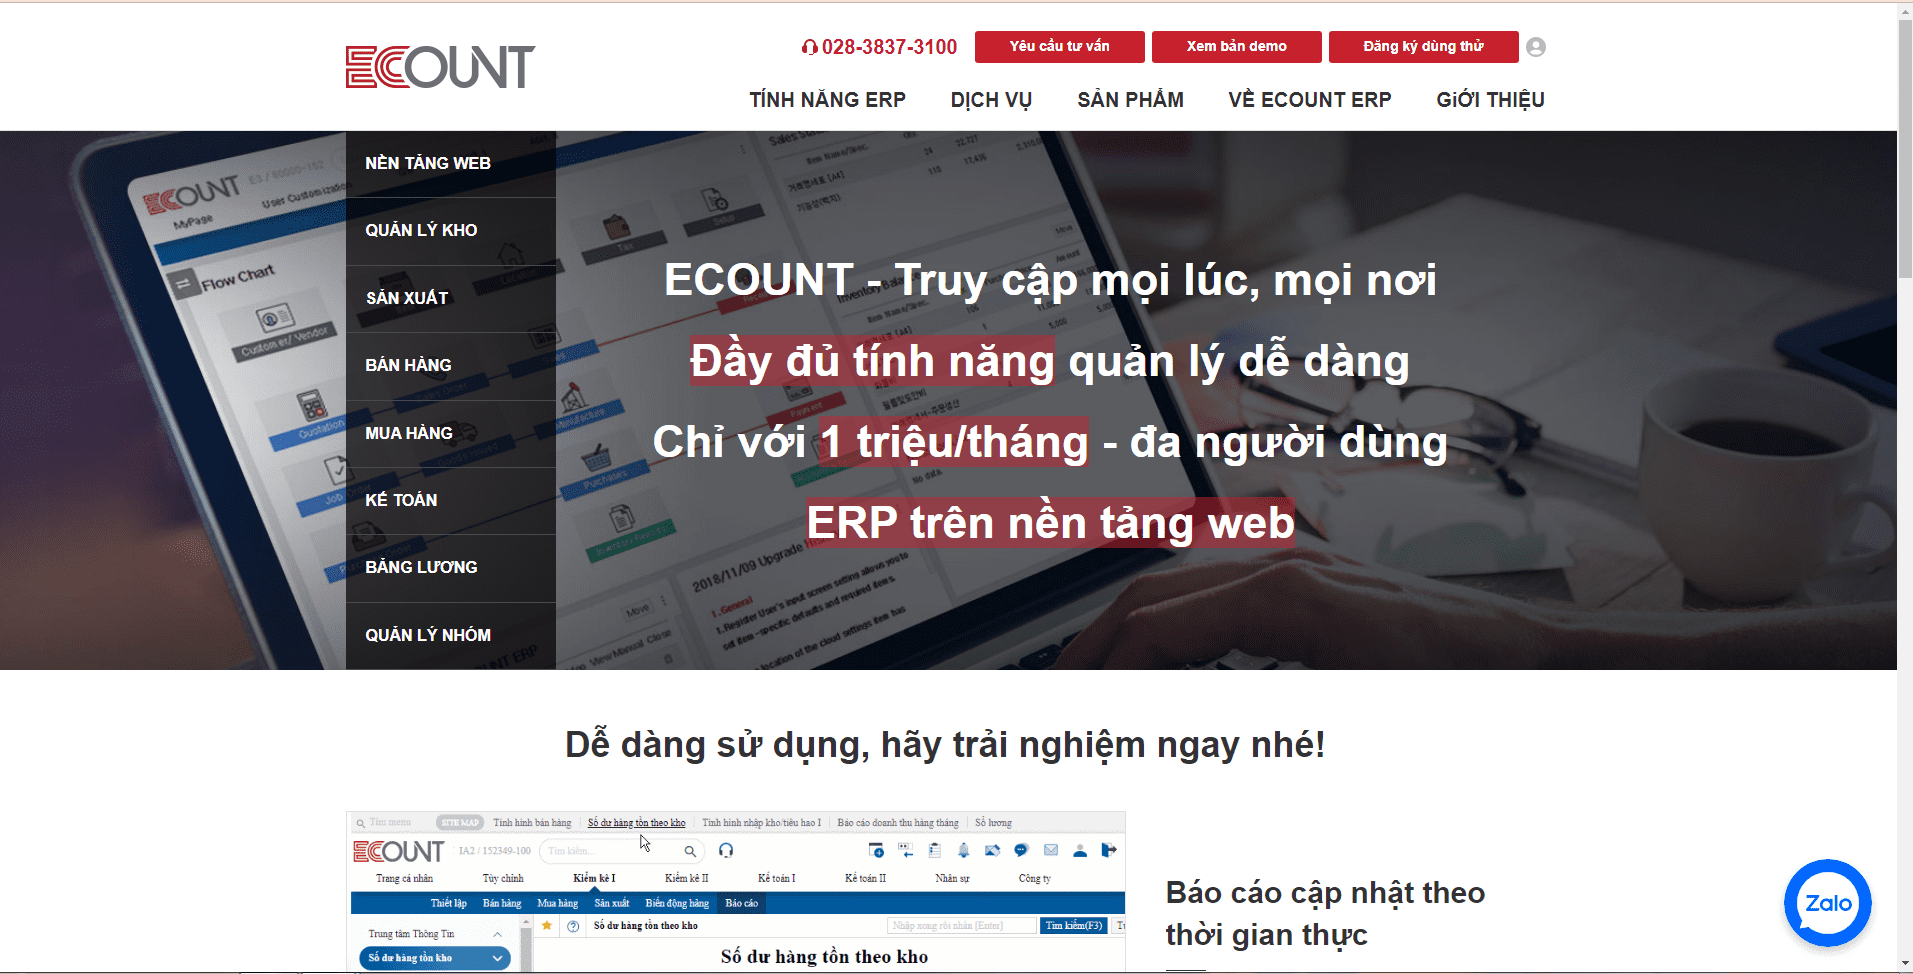
Task: Open the TÍNH NĂNG ERP menu
Action: point(827,100)
